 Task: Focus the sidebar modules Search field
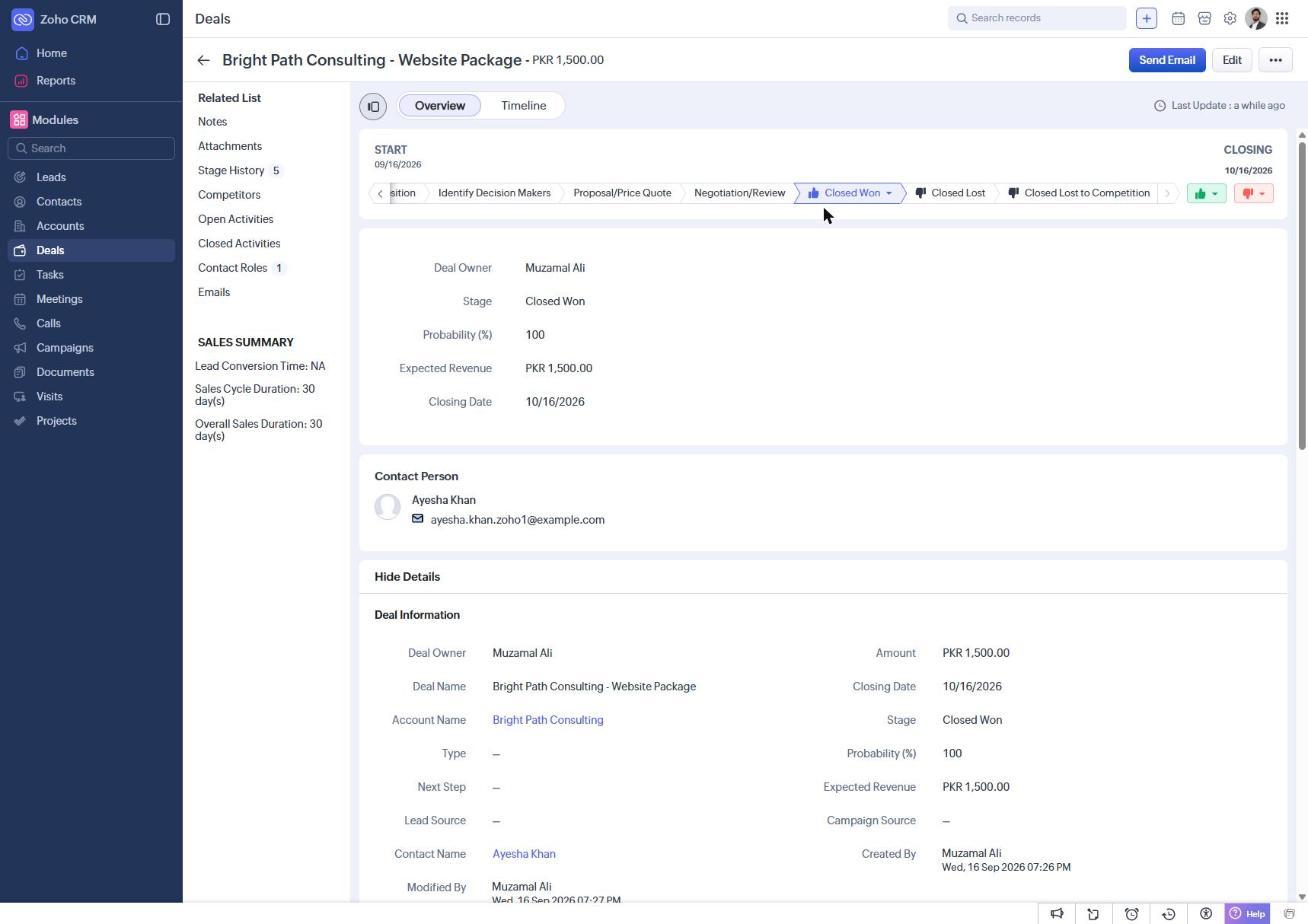click(x=91, y=148)
